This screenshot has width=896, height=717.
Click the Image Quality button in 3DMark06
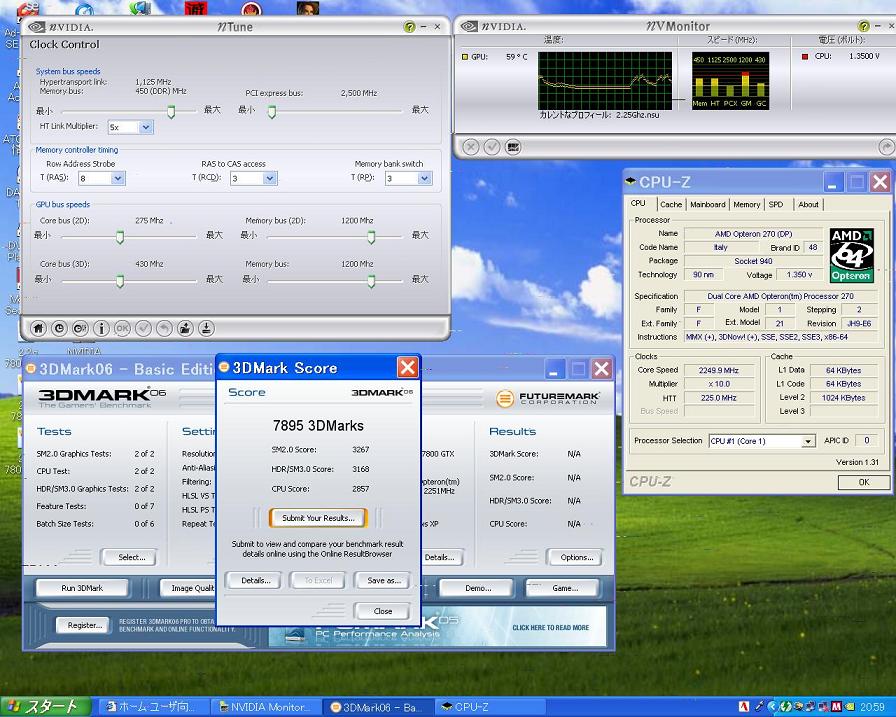point(187,588)
